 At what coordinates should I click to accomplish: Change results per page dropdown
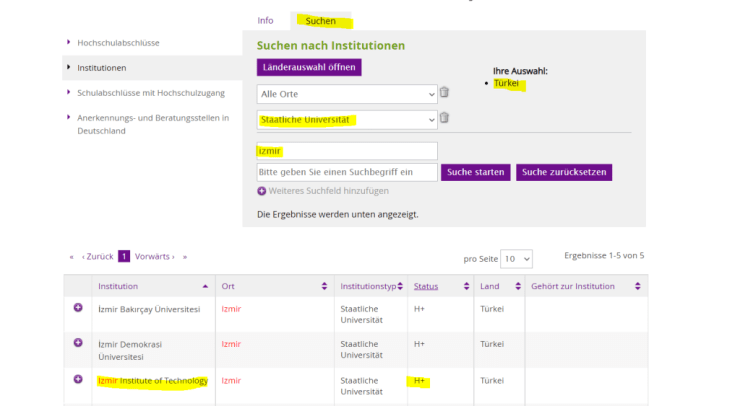[517, 259]
